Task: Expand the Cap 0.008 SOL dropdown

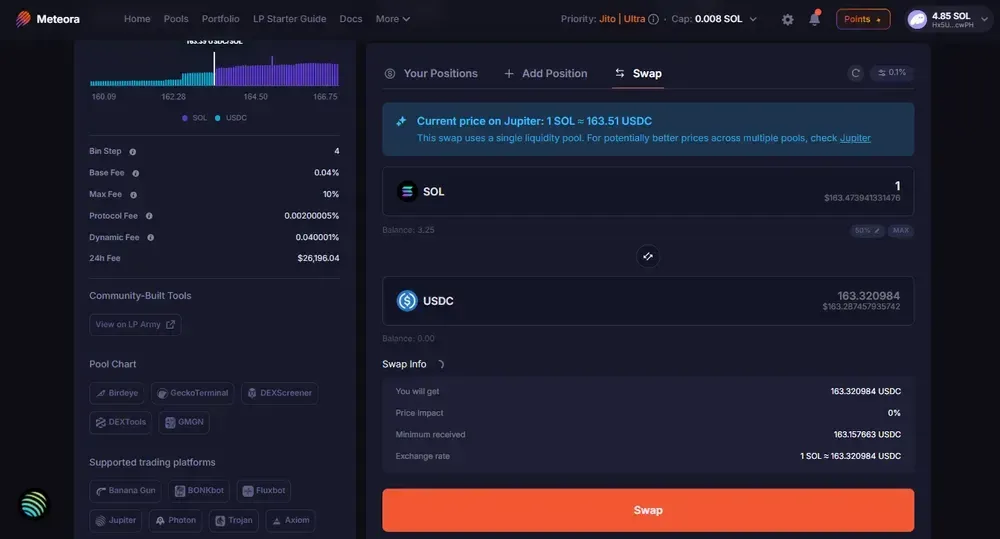Action: (x=714, y=19)
